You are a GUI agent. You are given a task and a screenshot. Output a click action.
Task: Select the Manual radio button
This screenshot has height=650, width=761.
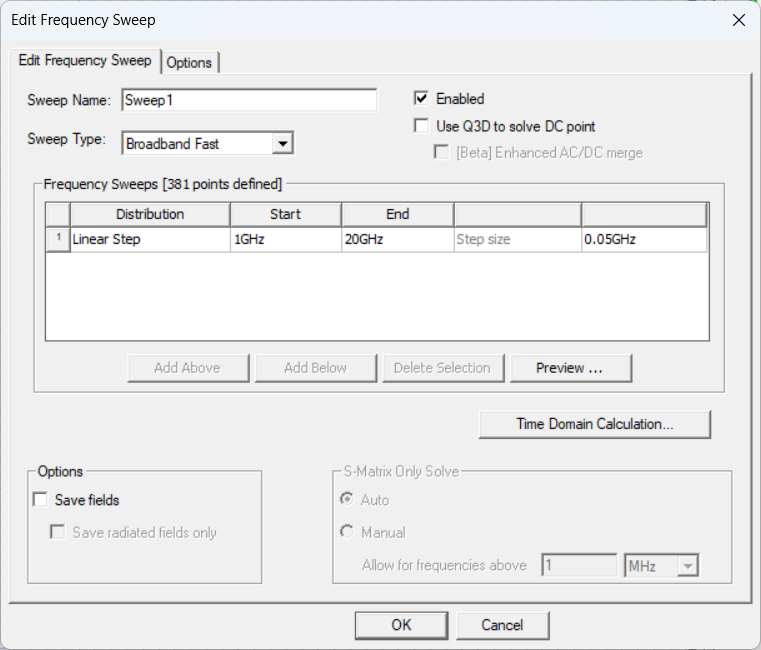tap(347, 532)
